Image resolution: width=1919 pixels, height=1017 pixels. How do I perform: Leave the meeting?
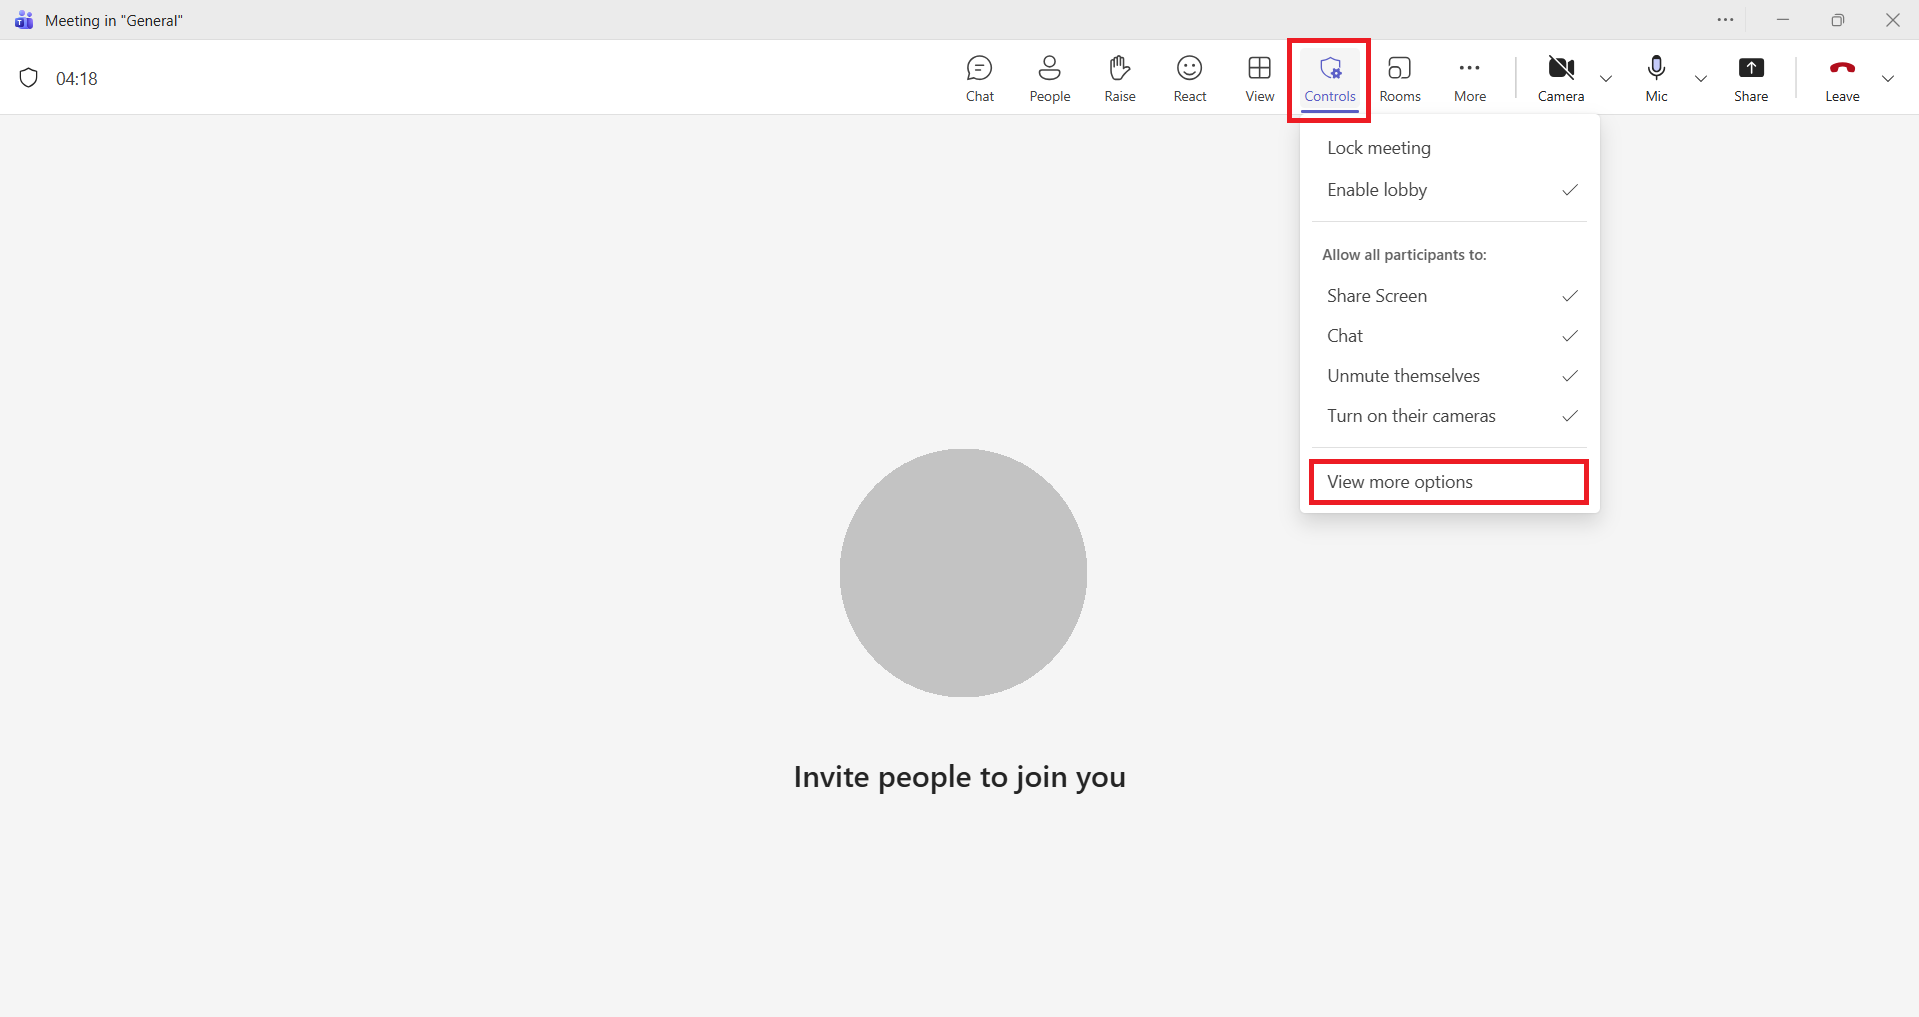point(1841,78)
